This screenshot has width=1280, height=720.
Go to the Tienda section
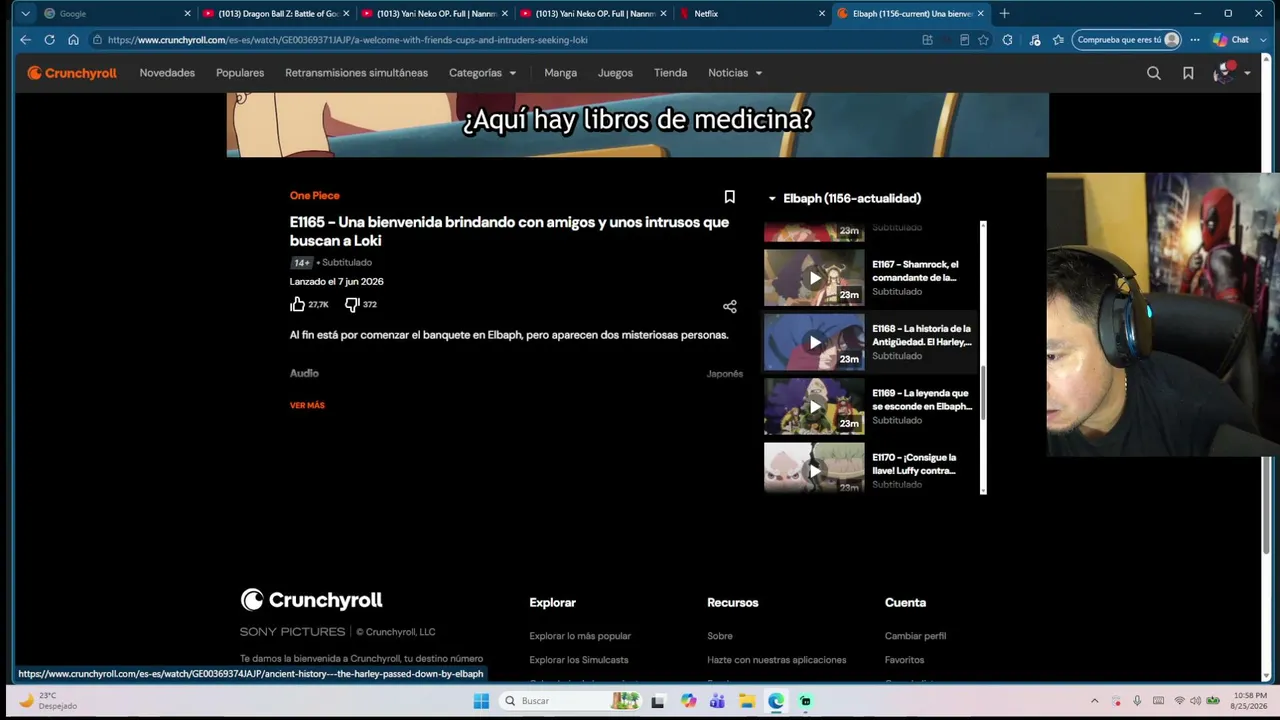[670, 73]
